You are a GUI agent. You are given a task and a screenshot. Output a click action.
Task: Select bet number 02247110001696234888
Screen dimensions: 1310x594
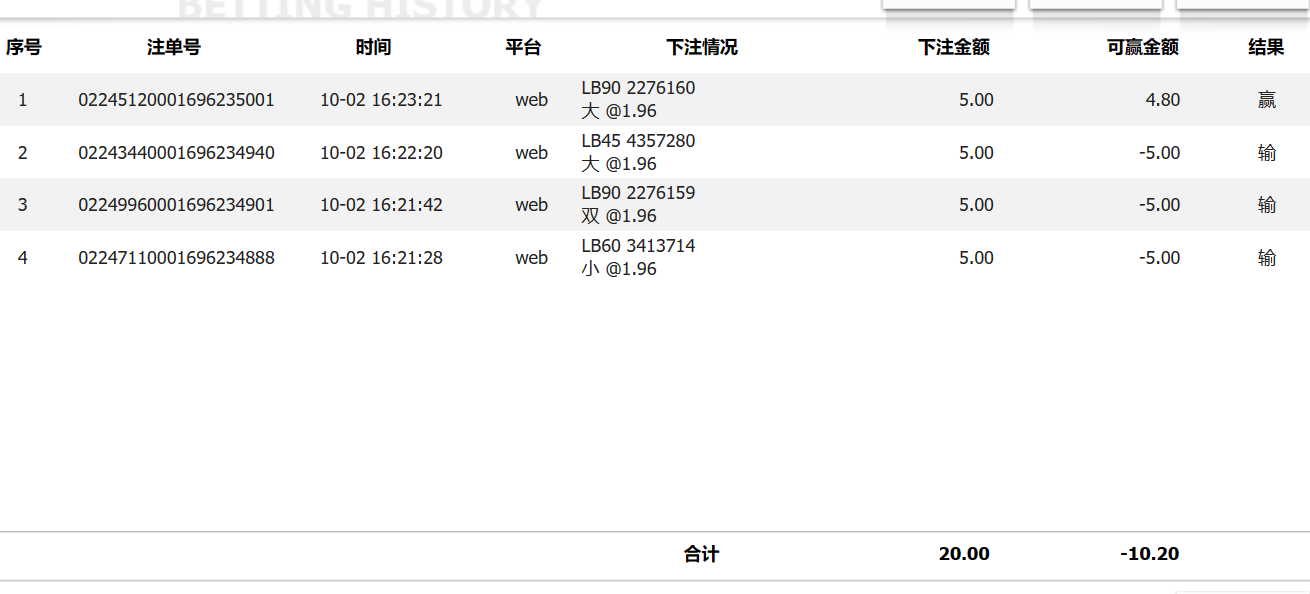coord(176,258)
